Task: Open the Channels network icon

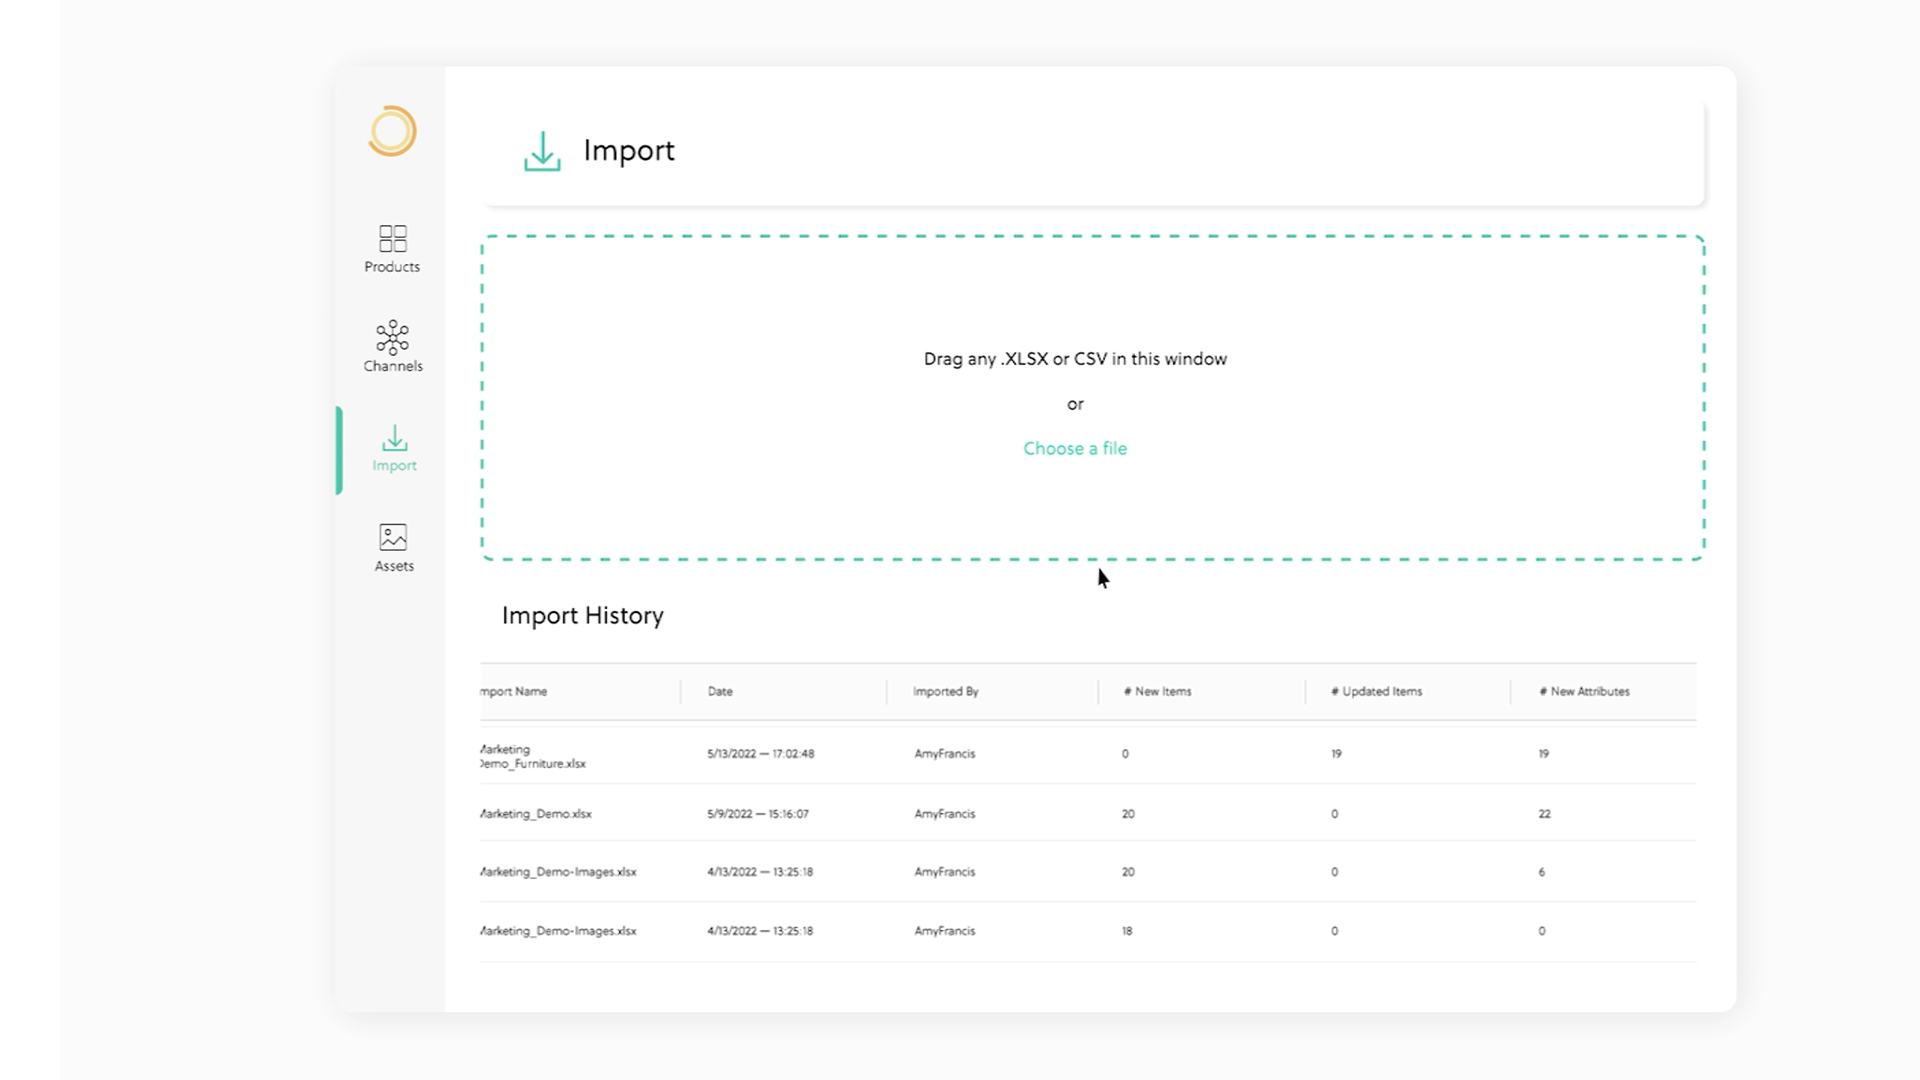Action: tap(392, 338)
